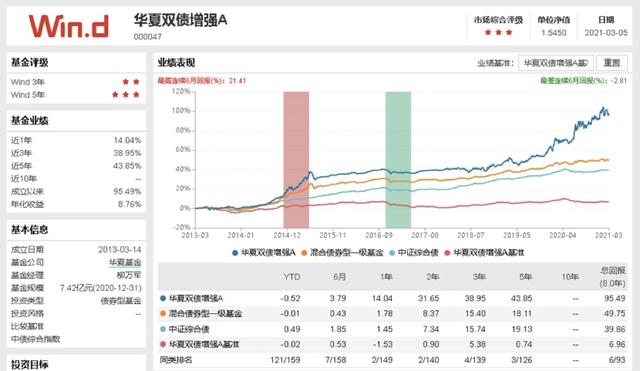Click the investment type 债券型基金
Viewport: 640px width, 371px height.
pyautogui.click(x=121, y=301)
